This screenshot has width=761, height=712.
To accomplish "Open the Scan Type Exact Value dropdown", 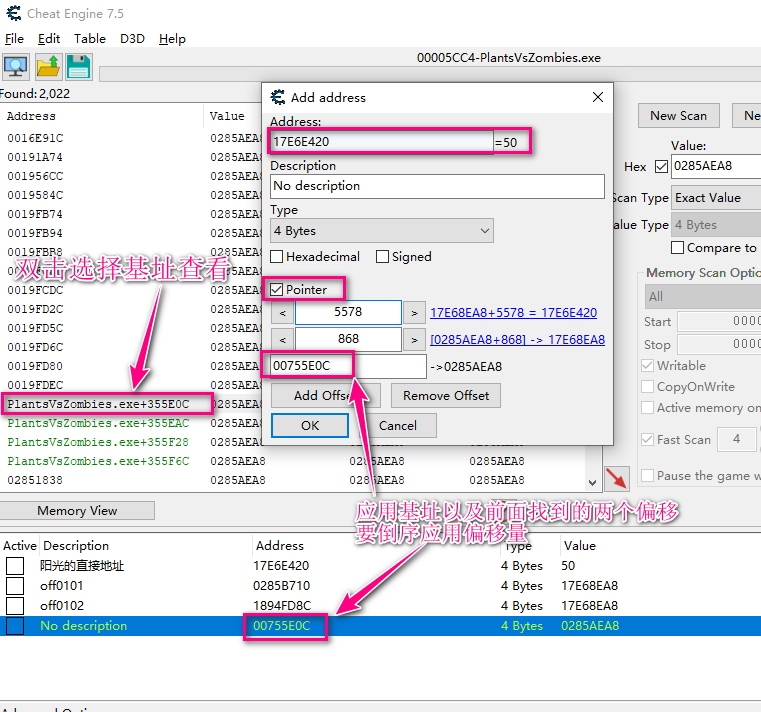I will (x=716, y=198).
